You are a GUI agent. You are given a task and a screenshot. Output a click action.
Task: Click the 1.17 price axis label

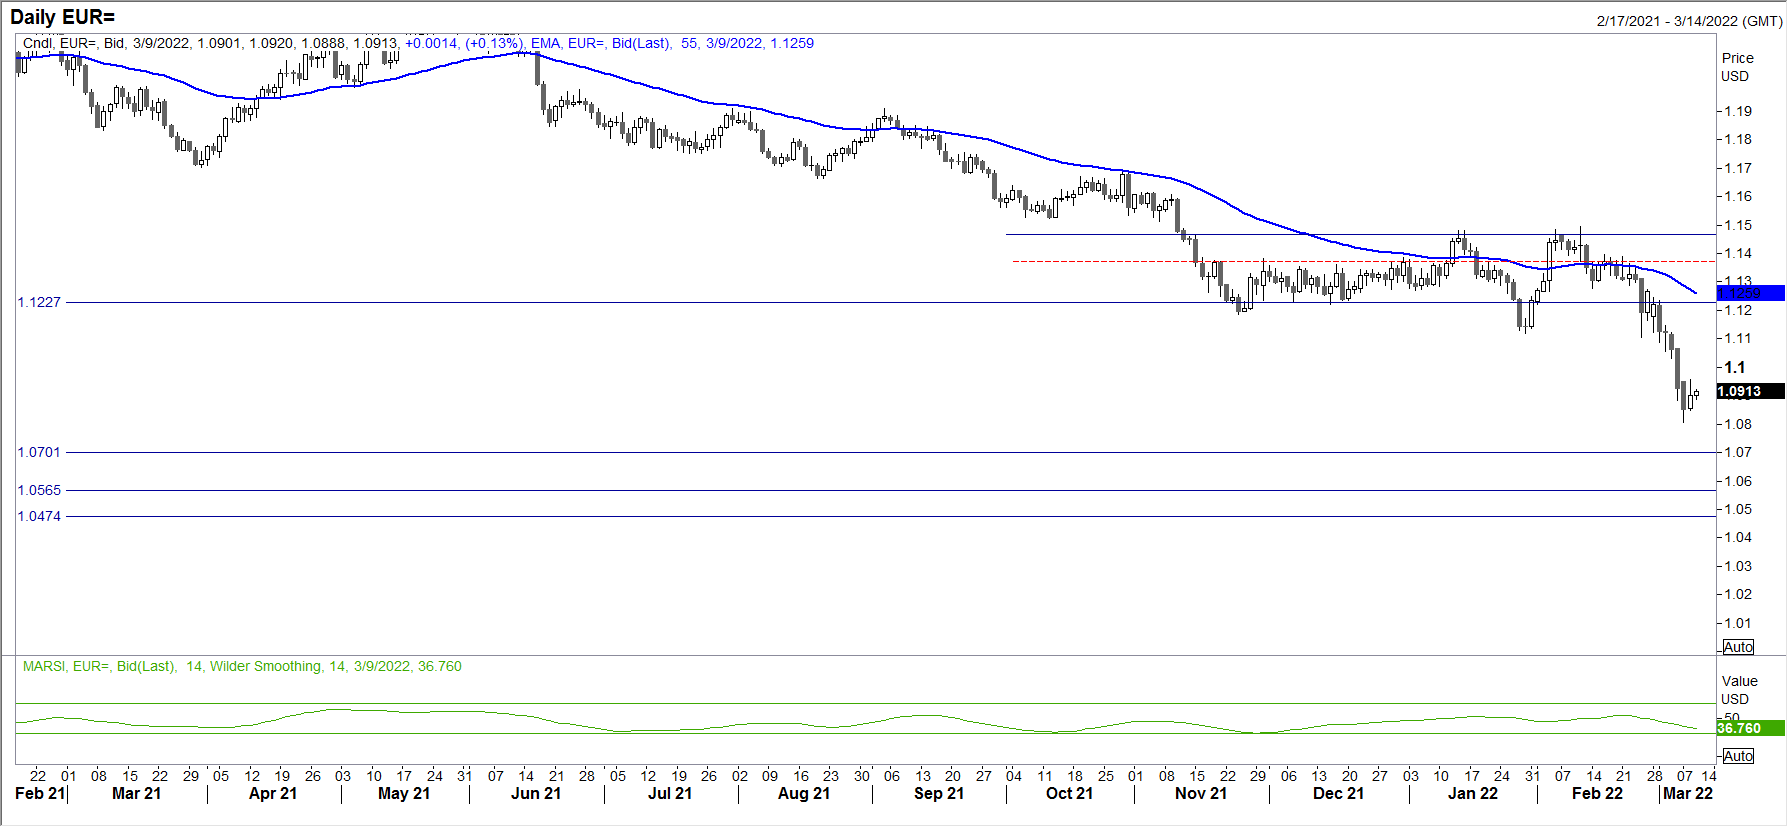[x=1738, y=168]
